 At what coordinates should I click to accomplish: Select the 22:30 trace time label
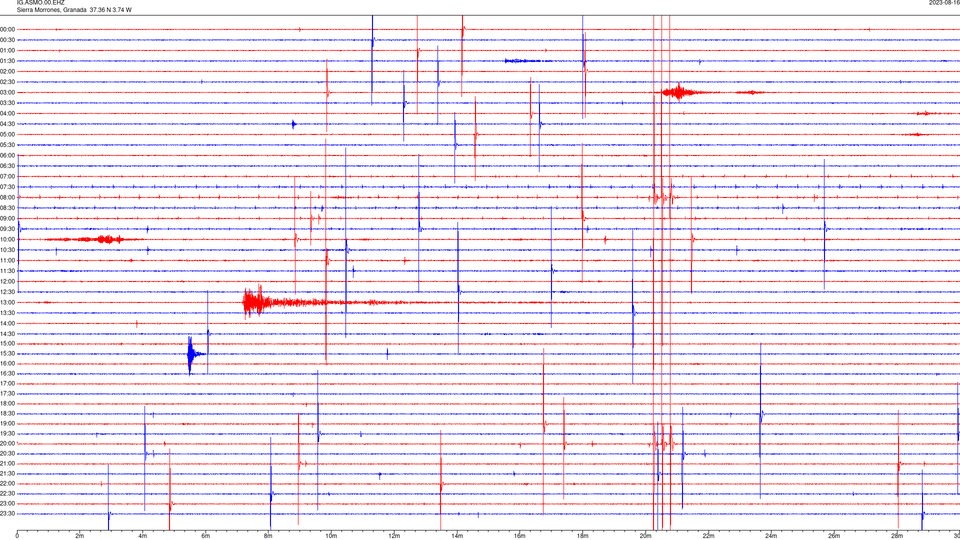coord(7,494)
